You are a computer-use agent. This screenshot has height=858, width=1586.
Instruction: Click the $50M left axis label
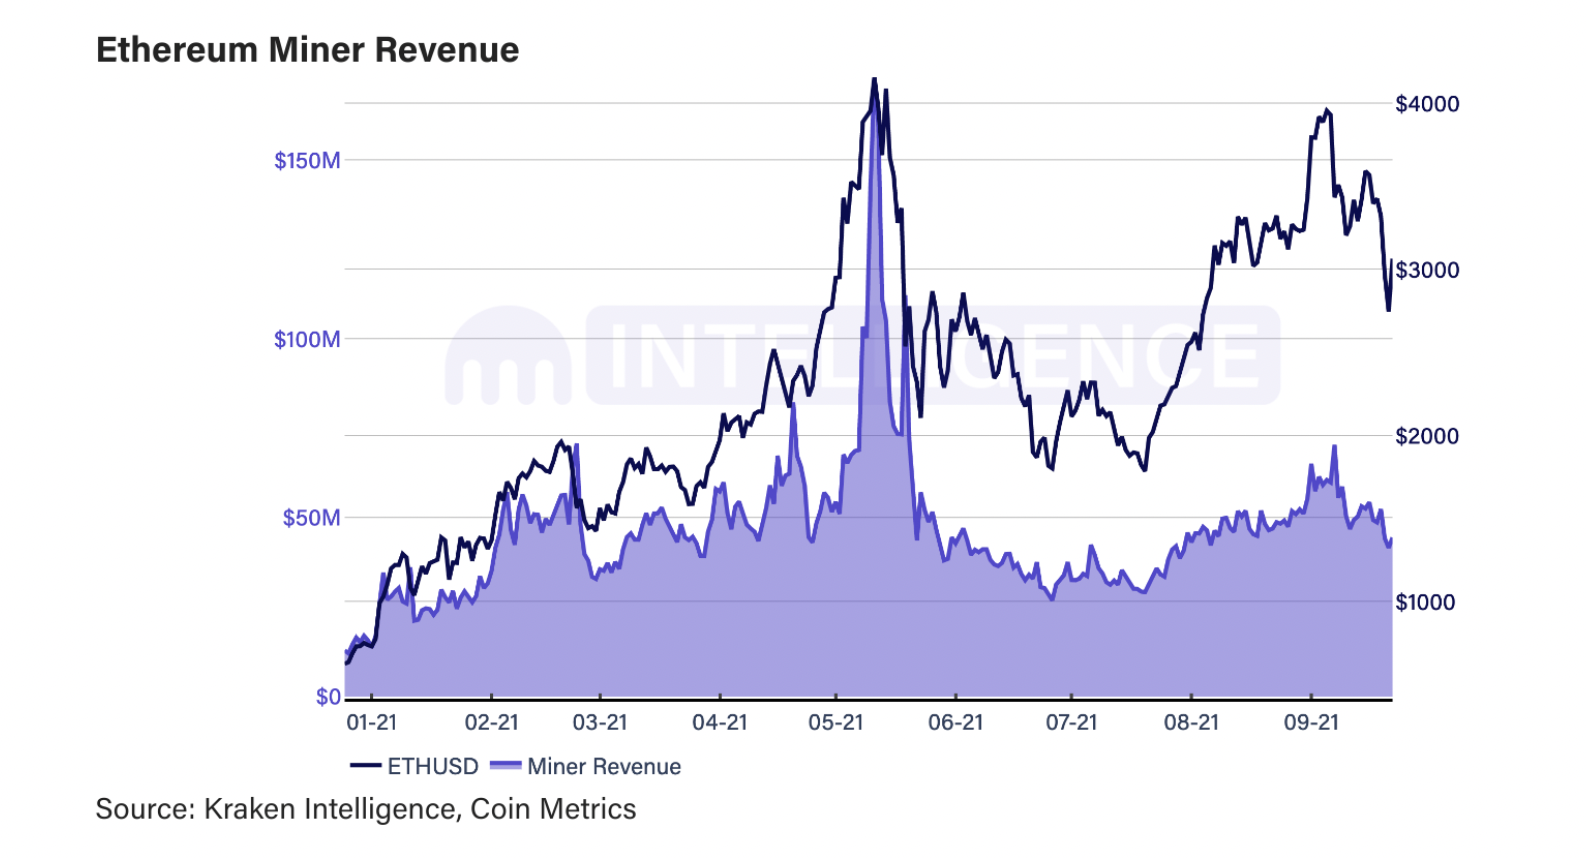311,518
